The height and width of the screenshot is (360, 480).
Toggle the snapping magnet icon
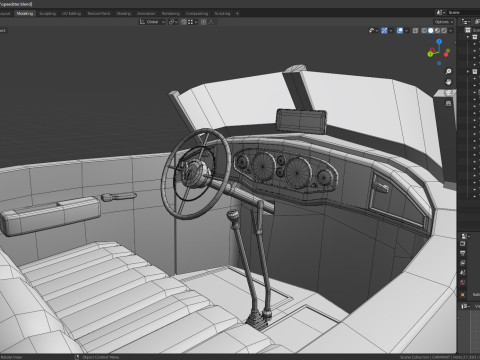(x=184, y=22)
